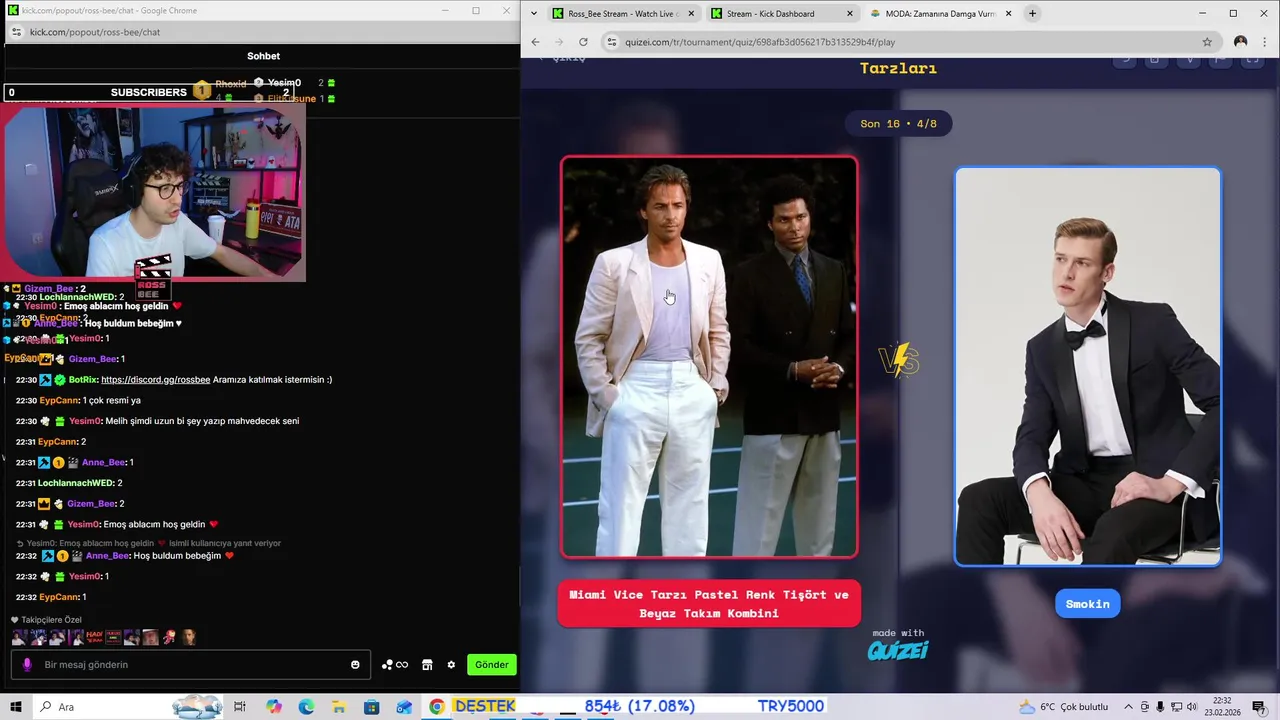Open File Explorer from the taskbar
This screenshot has width=1280, height=720.
click(339, 707)
